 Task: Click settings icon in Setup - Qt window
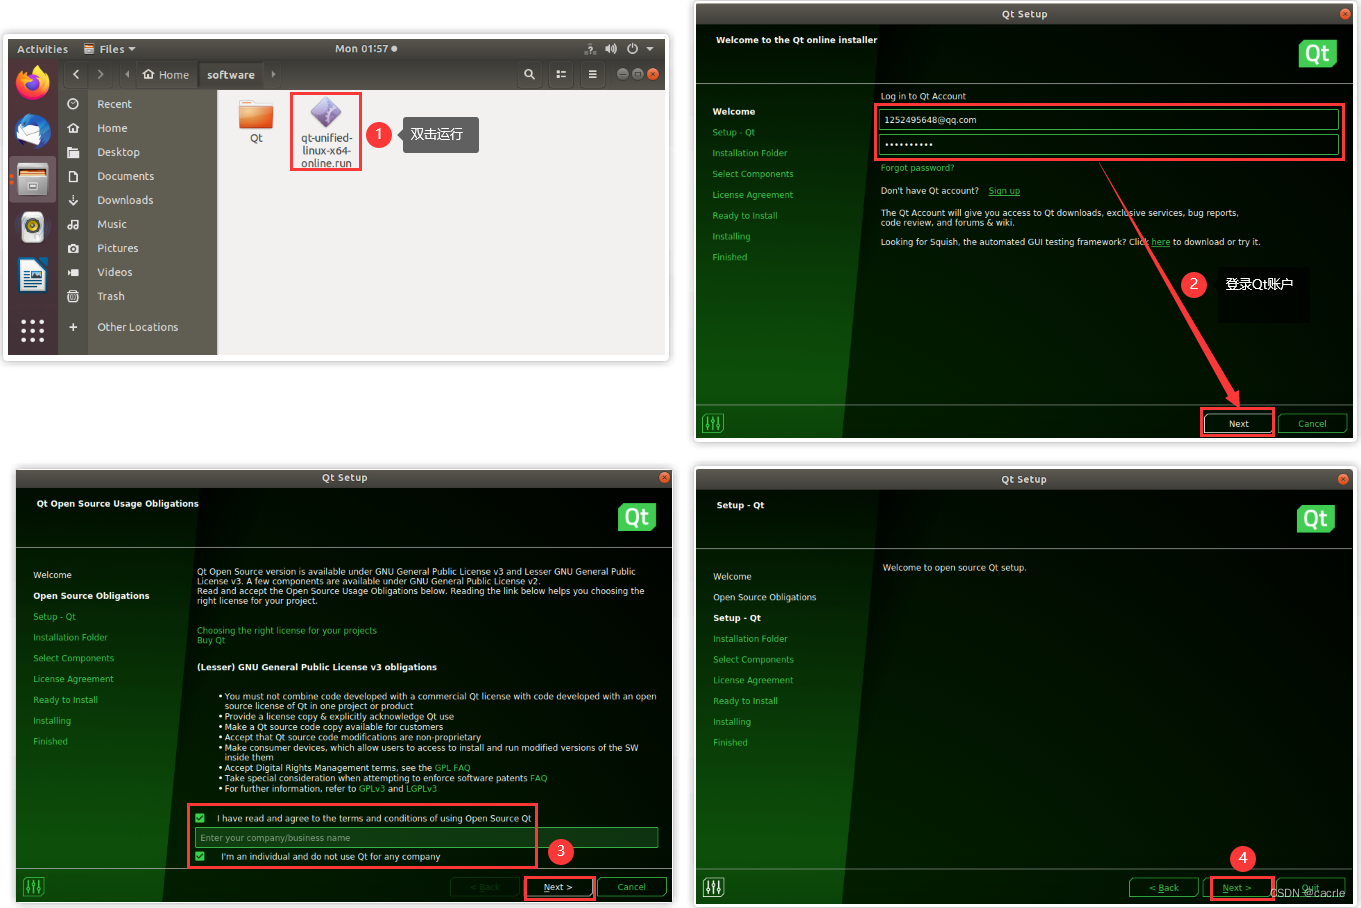[x=714, y=887]
